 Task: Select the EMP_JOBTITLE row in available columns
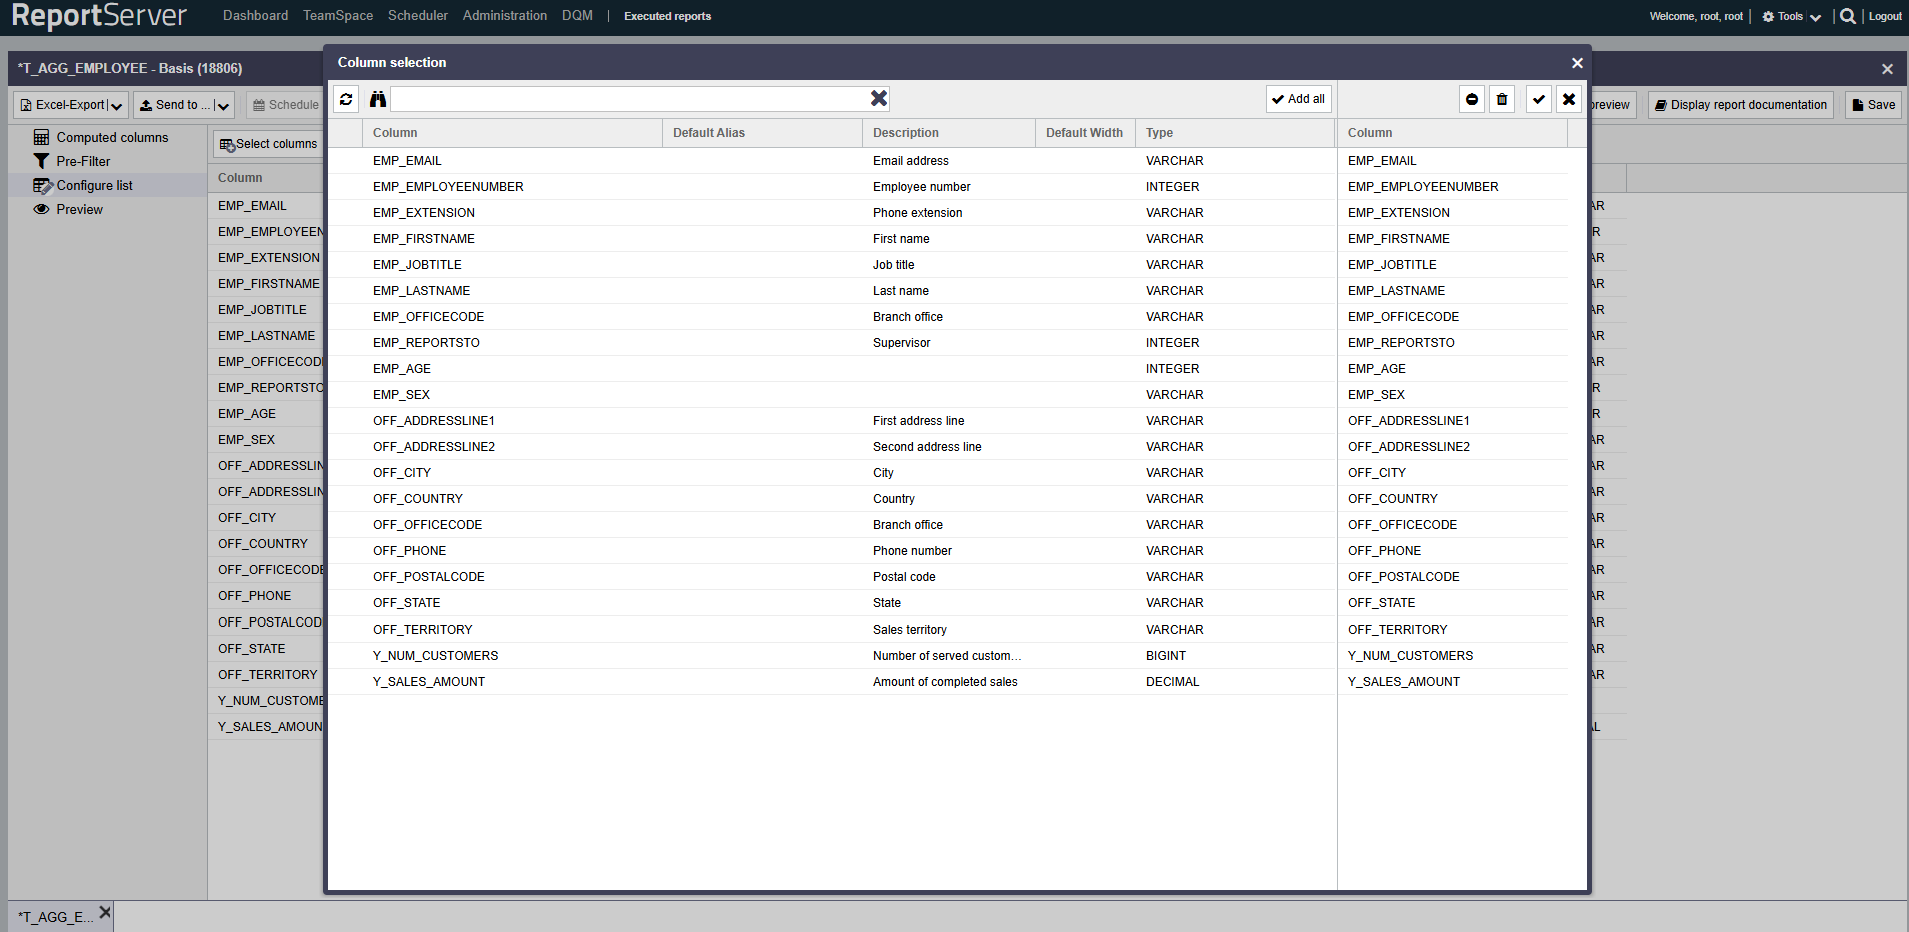417,265
